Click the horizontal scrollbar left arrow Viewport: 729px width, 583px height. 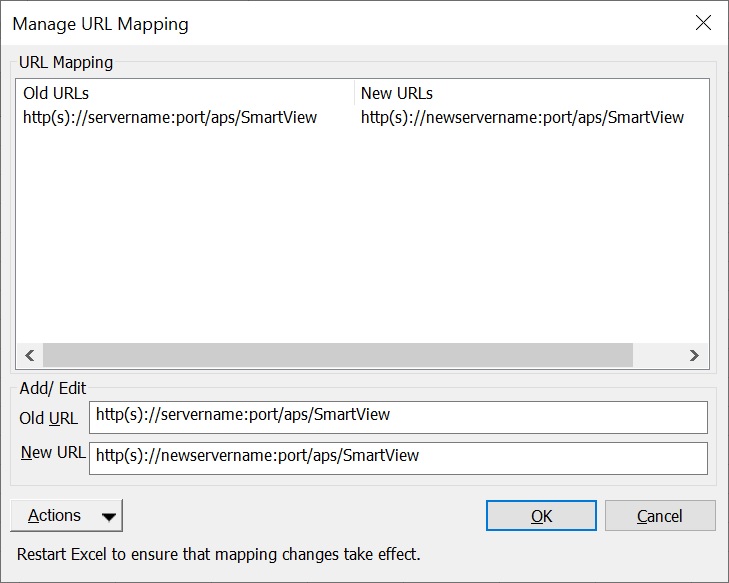(x=30, y=356)
